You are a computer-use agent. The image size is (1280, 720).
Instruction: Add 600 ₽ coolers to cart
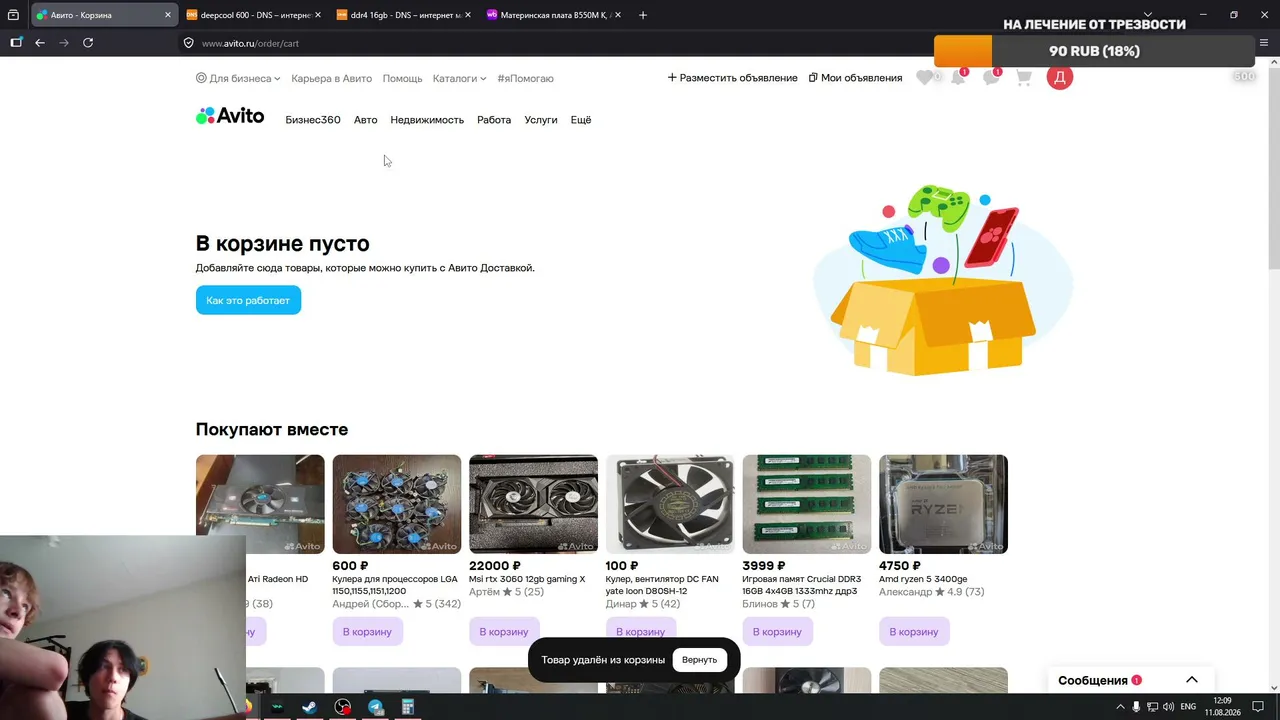pos(367,632)
